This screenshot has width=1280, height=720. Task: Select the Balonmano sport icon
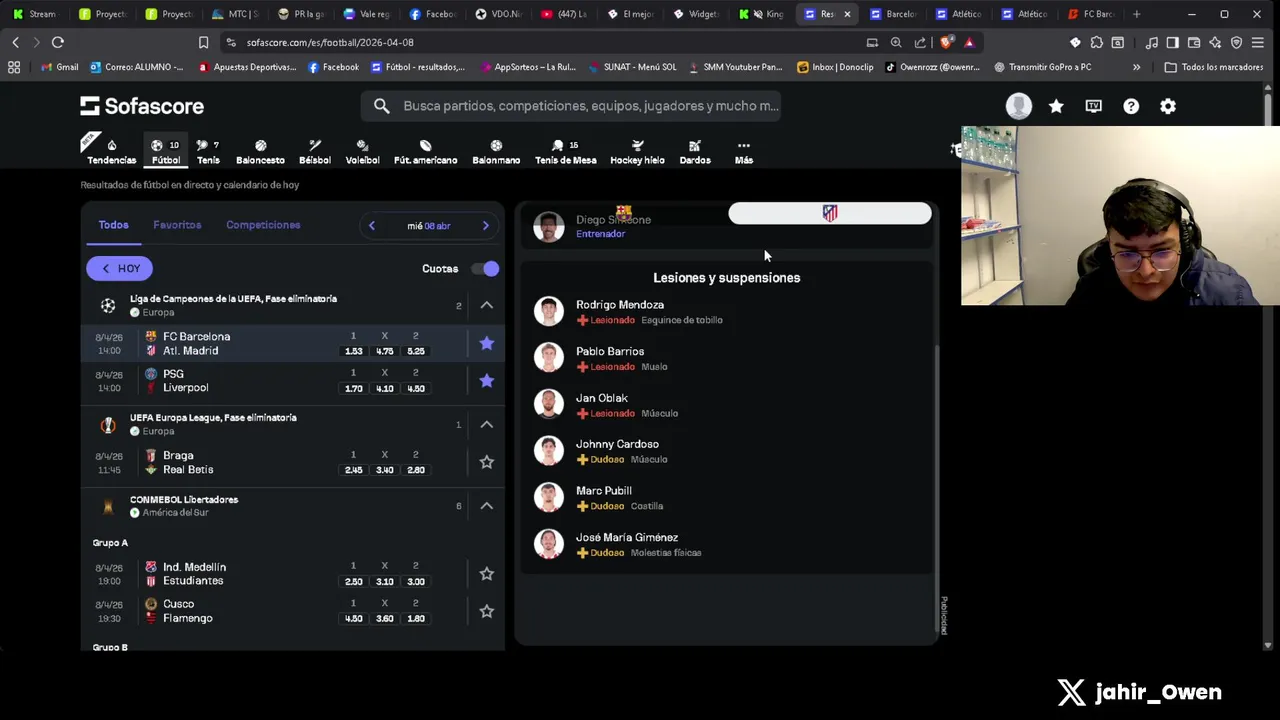pyautogui.click(x=496, y=152)
